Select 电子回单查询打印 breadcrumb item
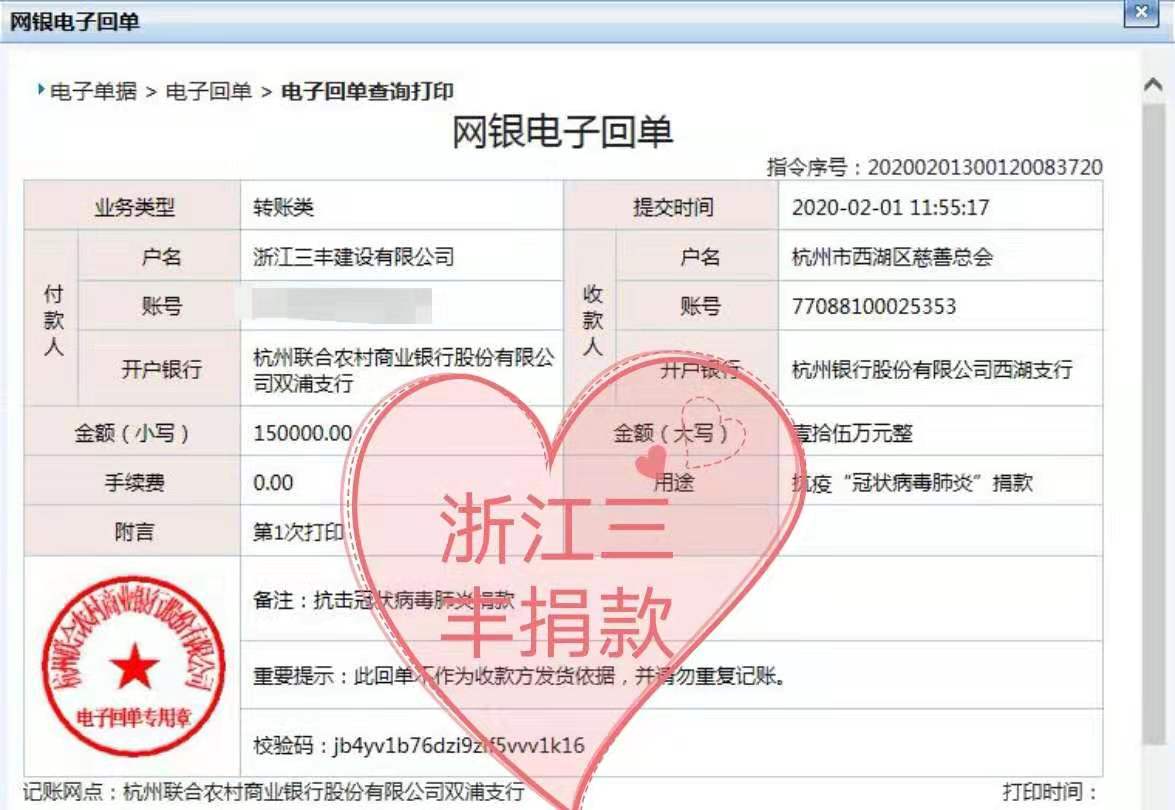This screenshot has height=810, width=1175. 368,92
